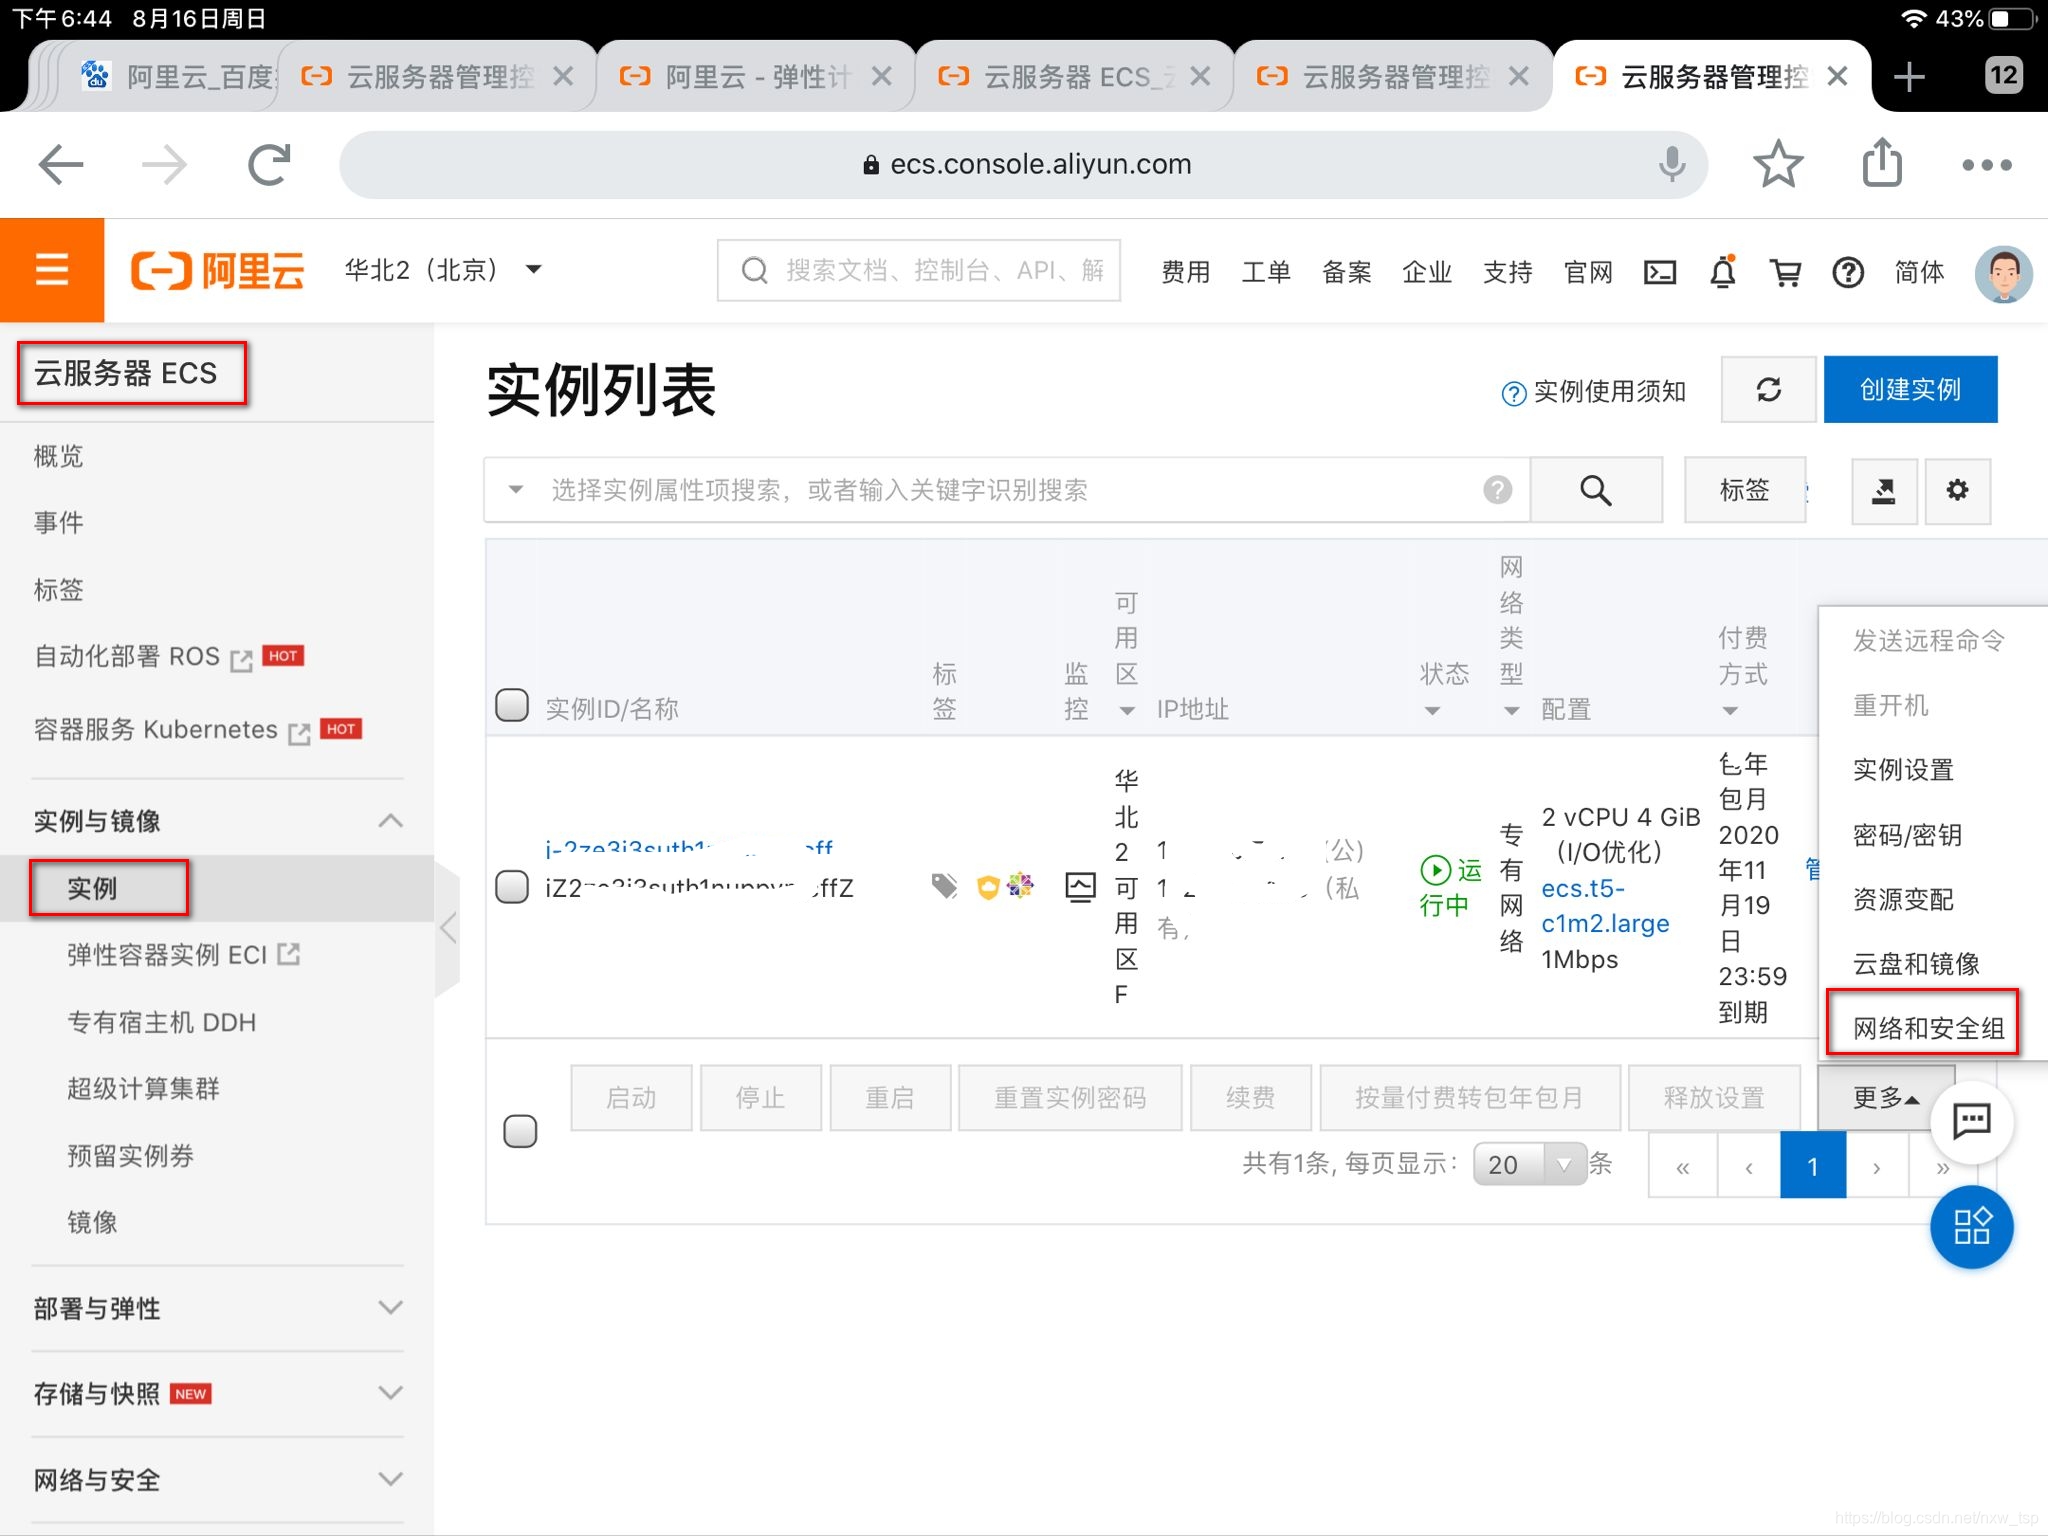Open the blue quick-access grid button

coord(1971,1227)
